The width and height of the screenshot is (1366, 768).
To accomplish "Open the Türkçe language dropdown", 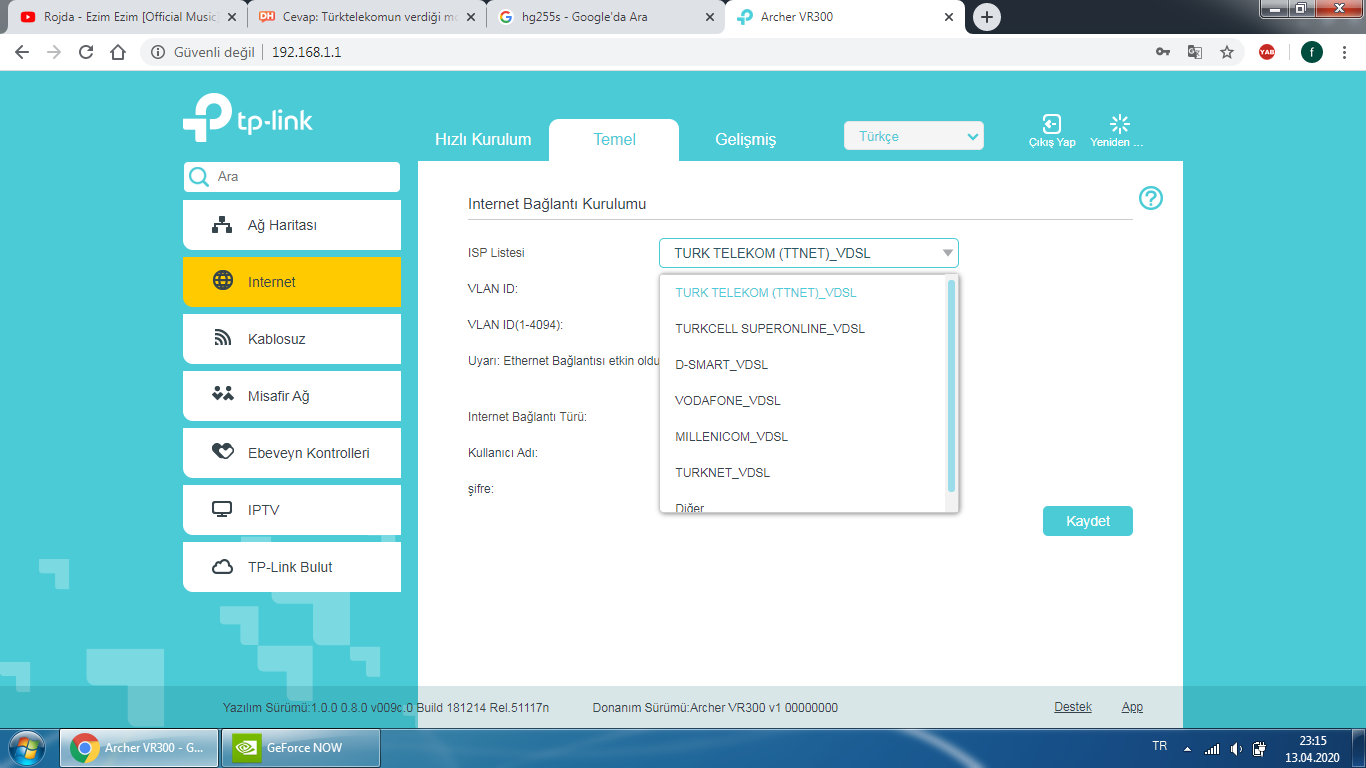I will point(914,136).
